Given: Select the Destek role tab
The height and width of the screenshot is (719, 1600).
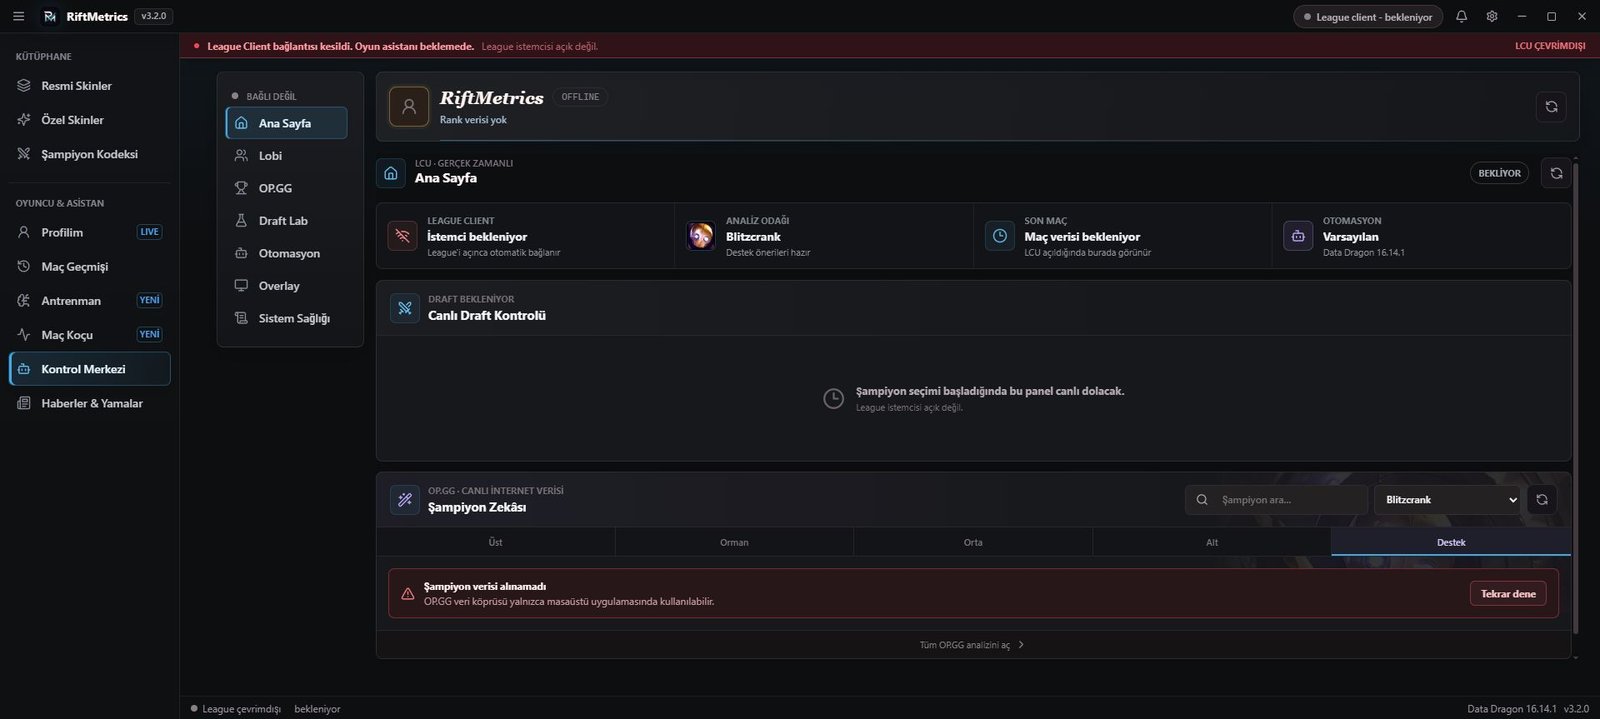Looking at the screenshot, I should coord(1451,542).
